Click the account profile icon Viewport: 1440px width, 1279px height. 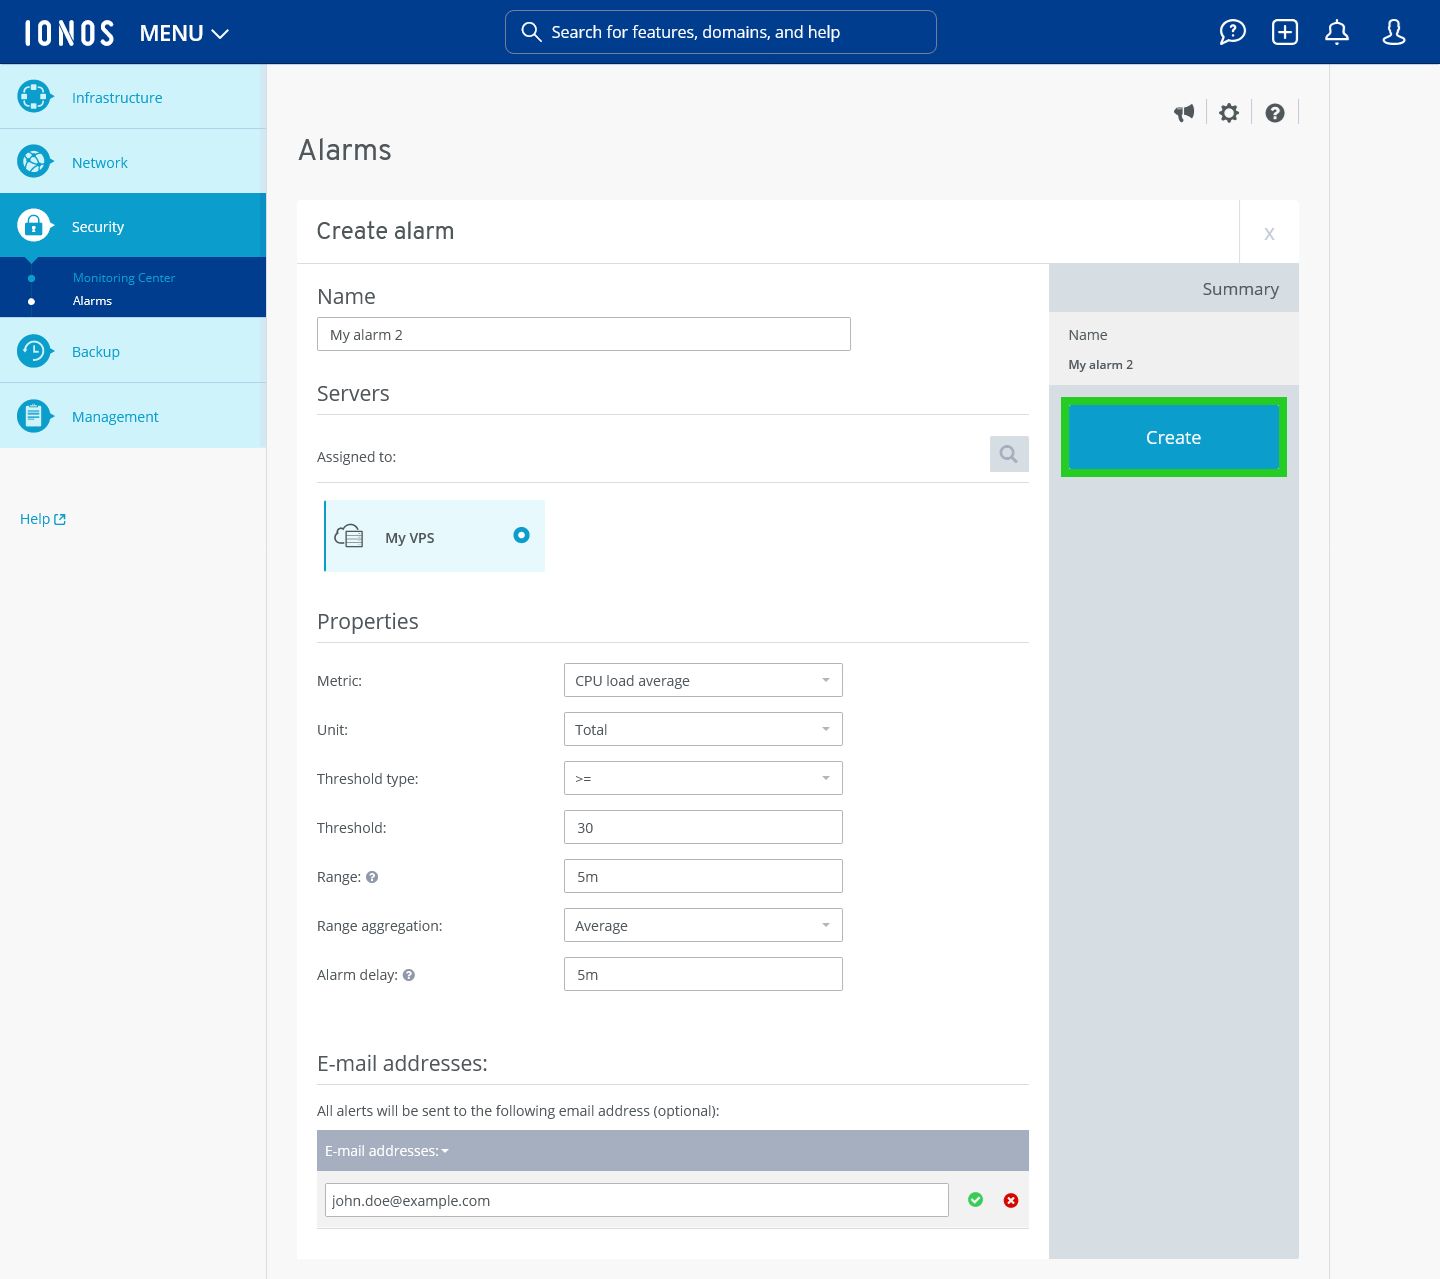point(1393,32)
